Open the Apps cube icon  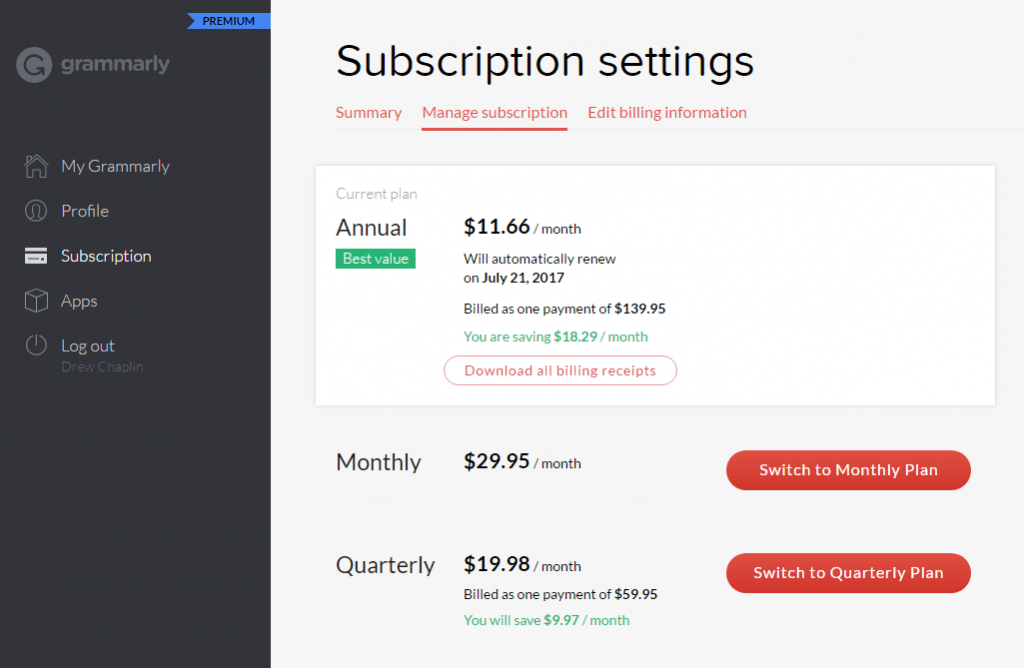pyautogui.click(x=36, y=301)
